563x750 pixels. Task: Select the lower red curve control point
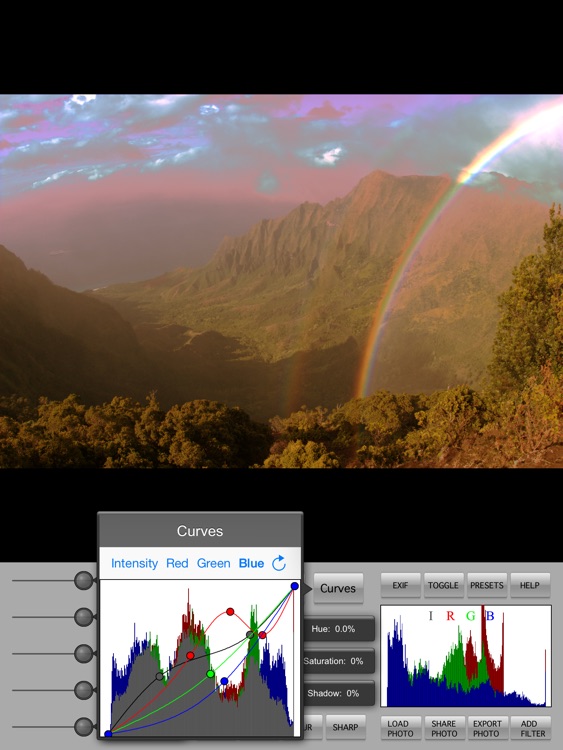pos(190,655)
